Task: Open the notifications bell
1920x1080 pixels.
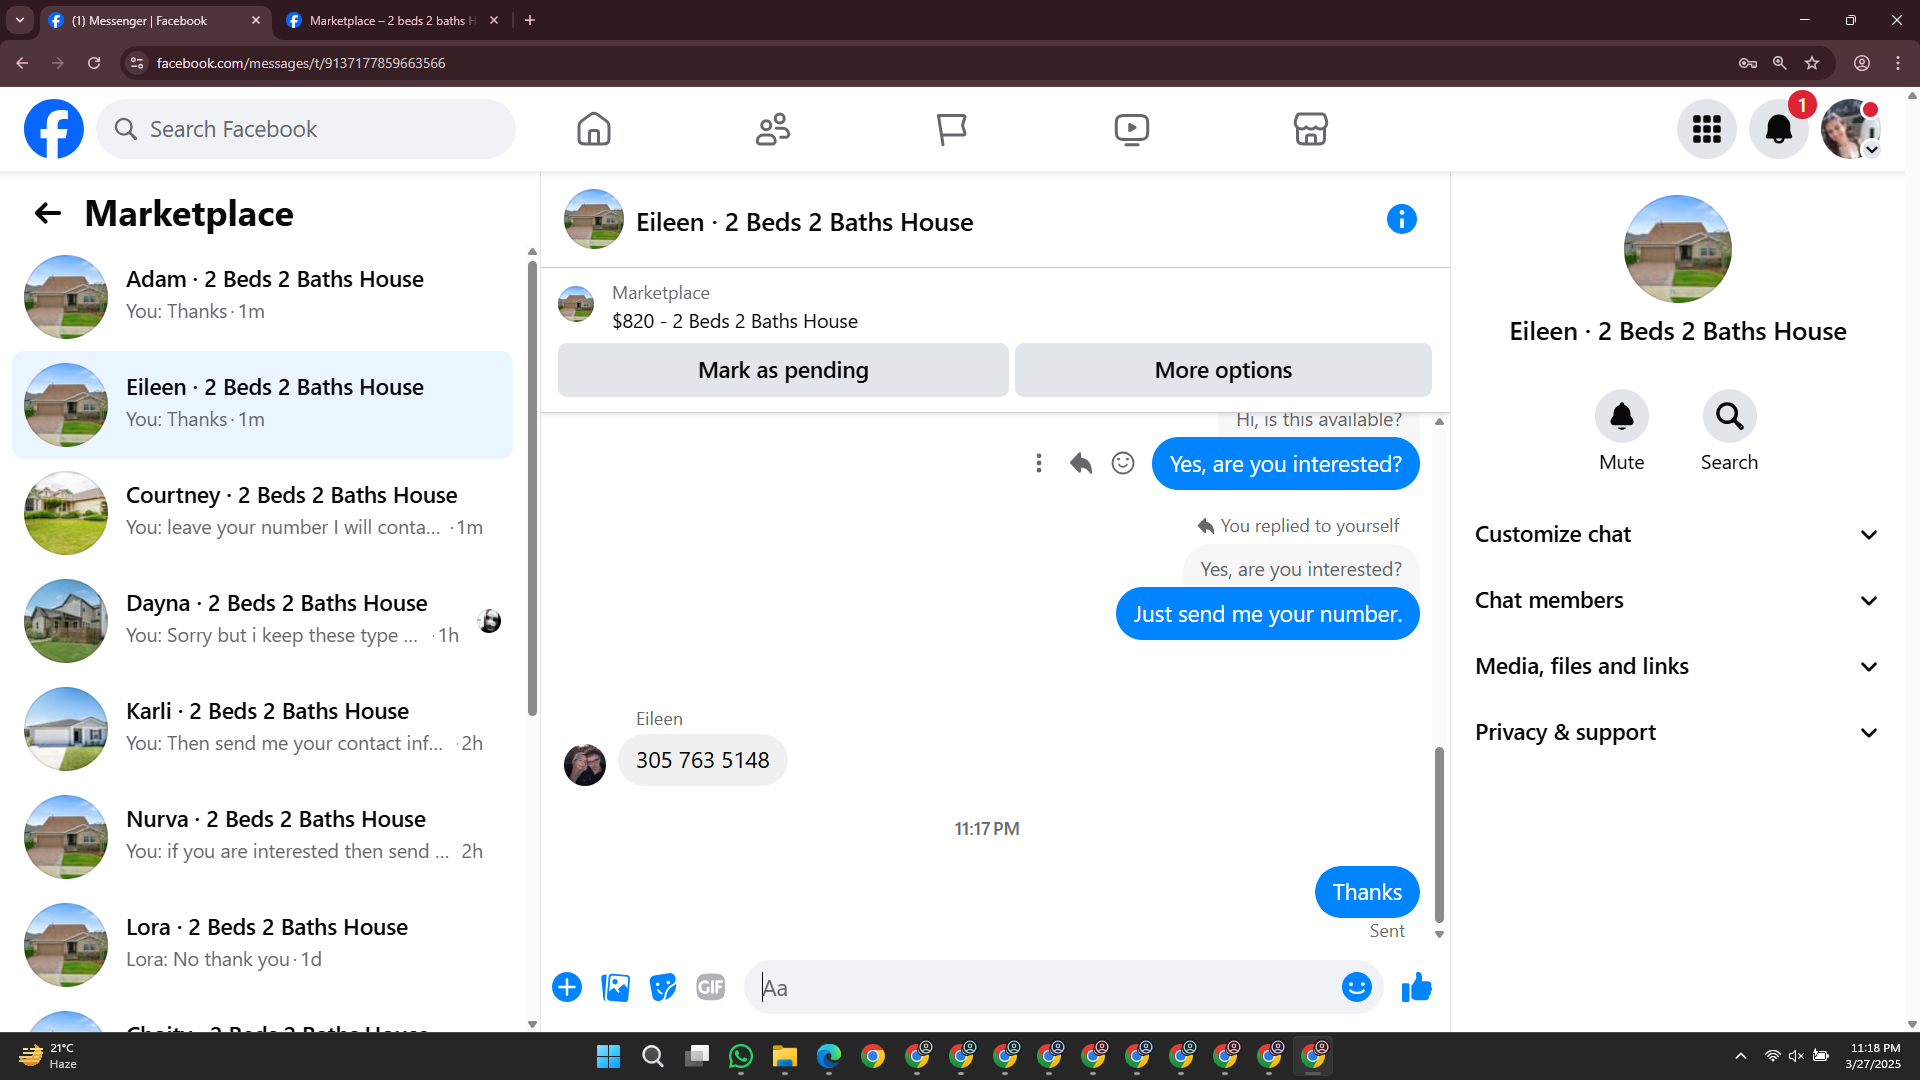Action: [x=1779, y=129]
